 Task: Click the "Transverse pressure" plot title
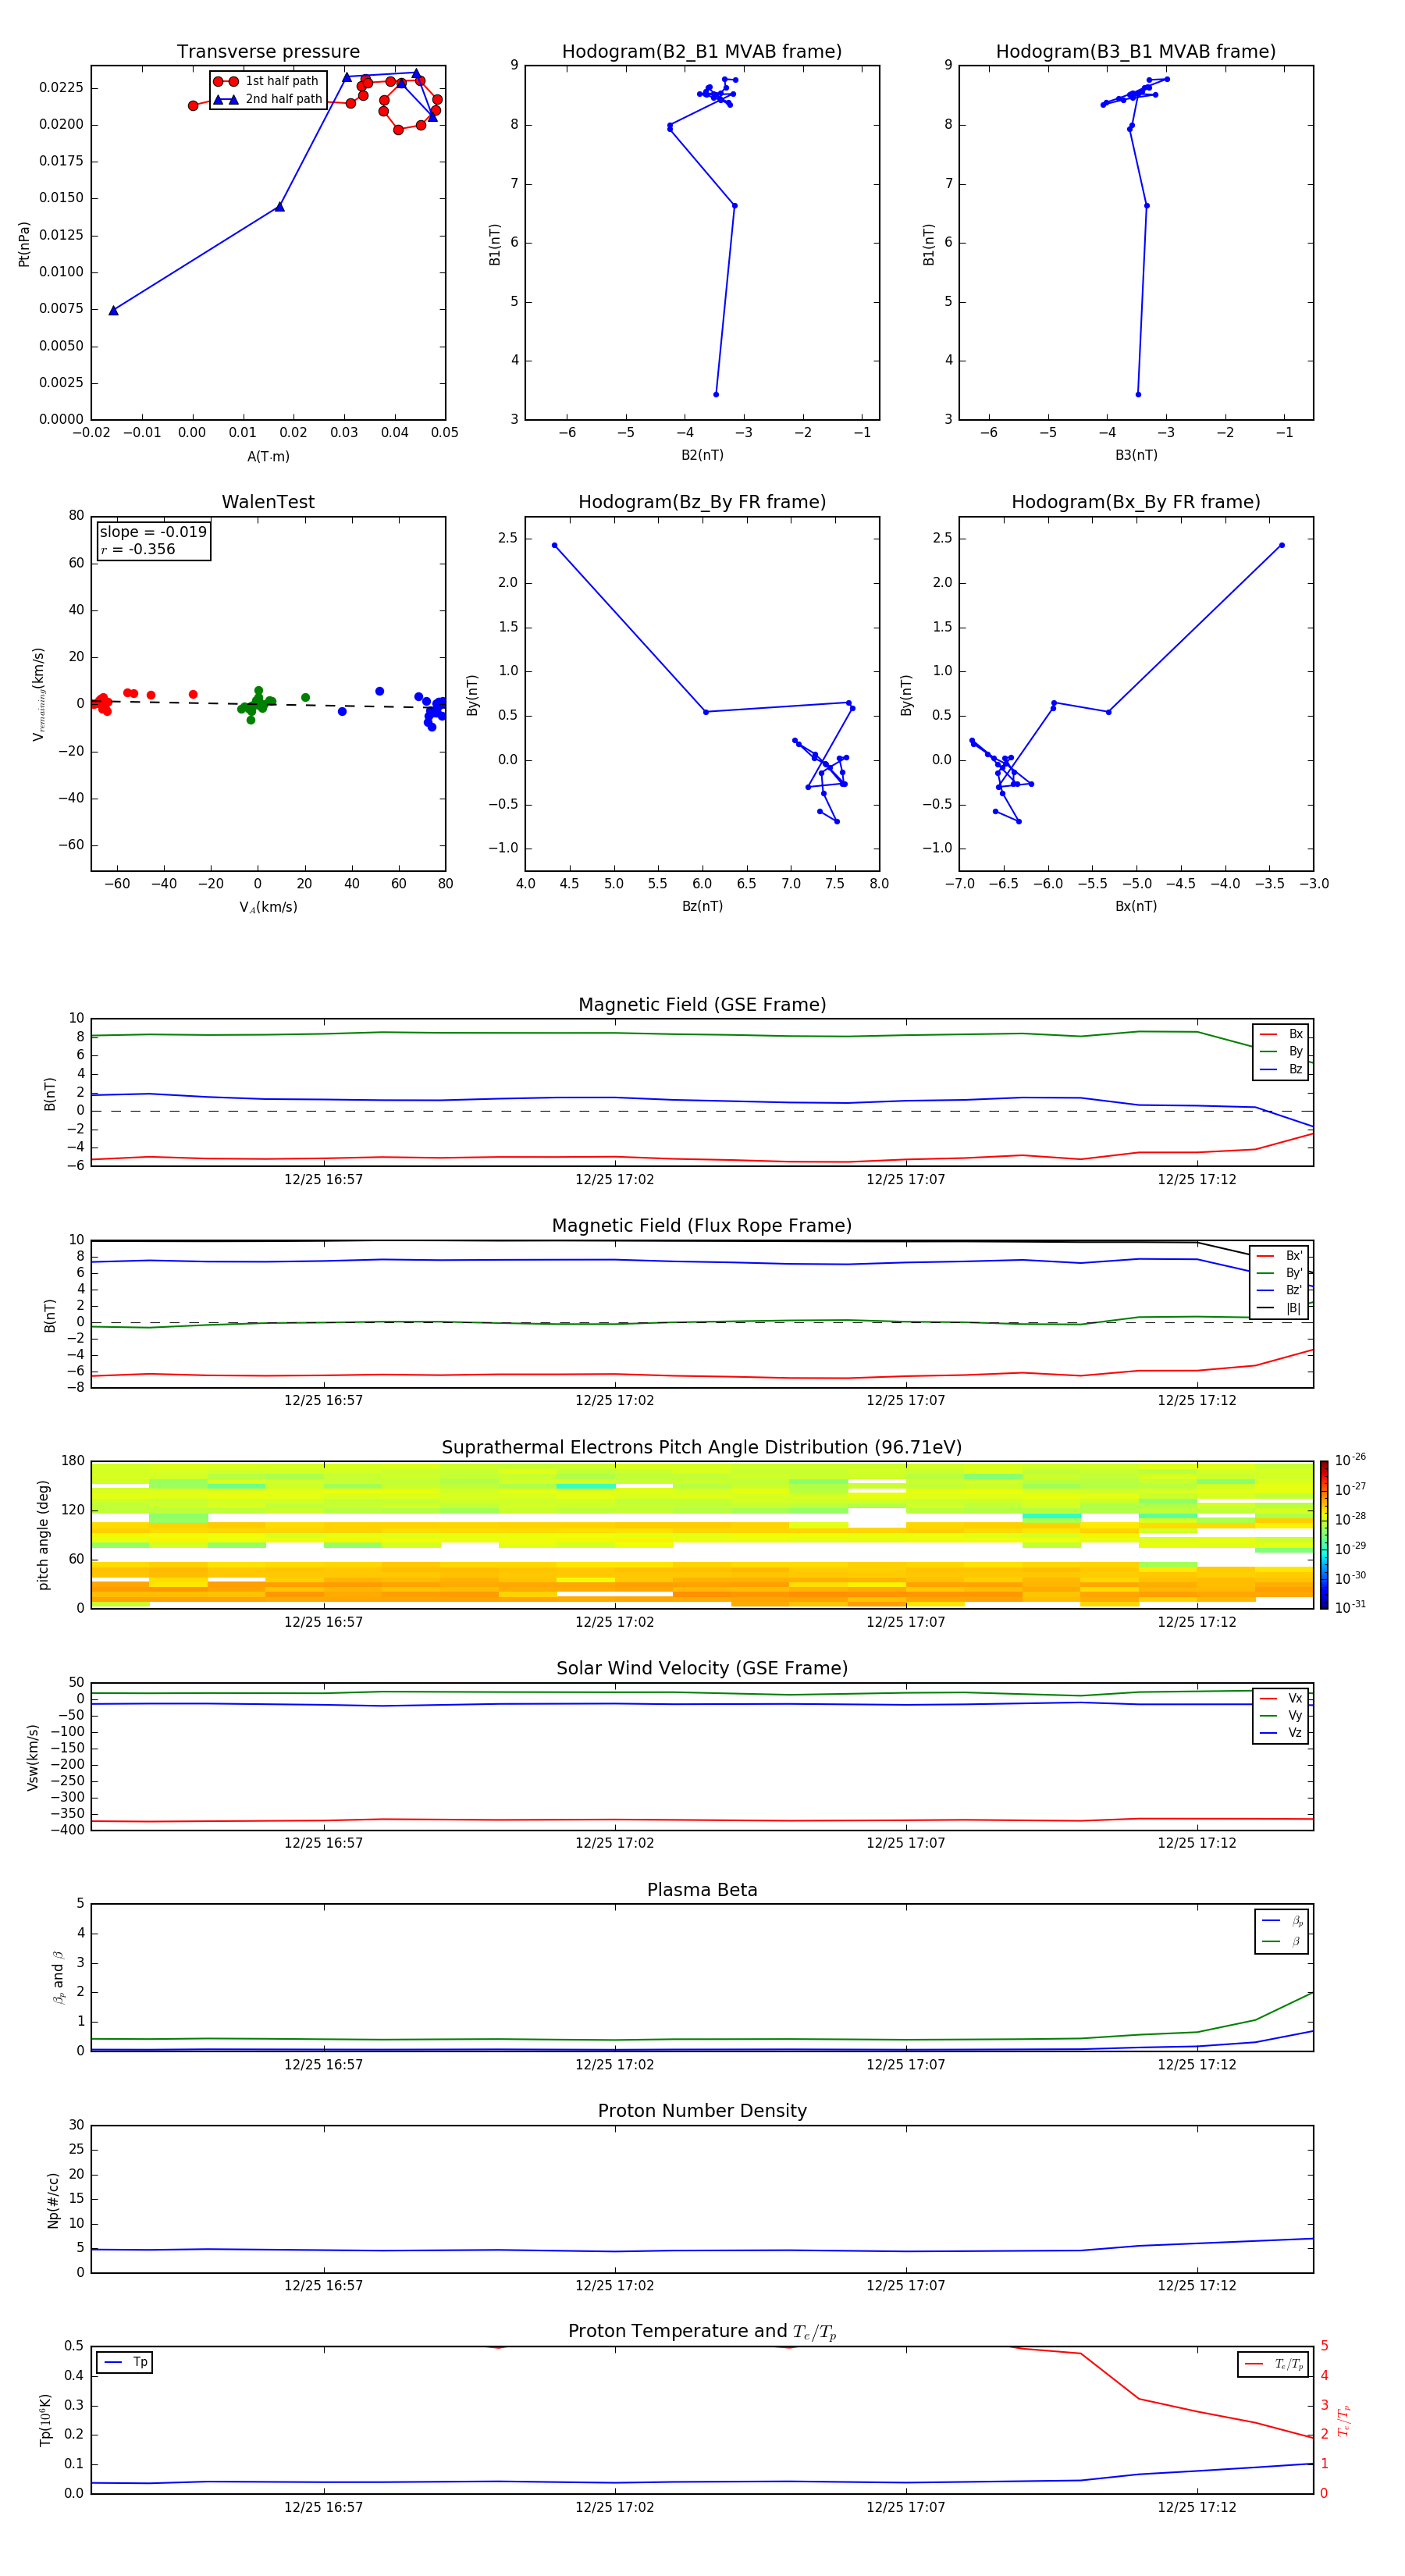(x=268, y=52)
